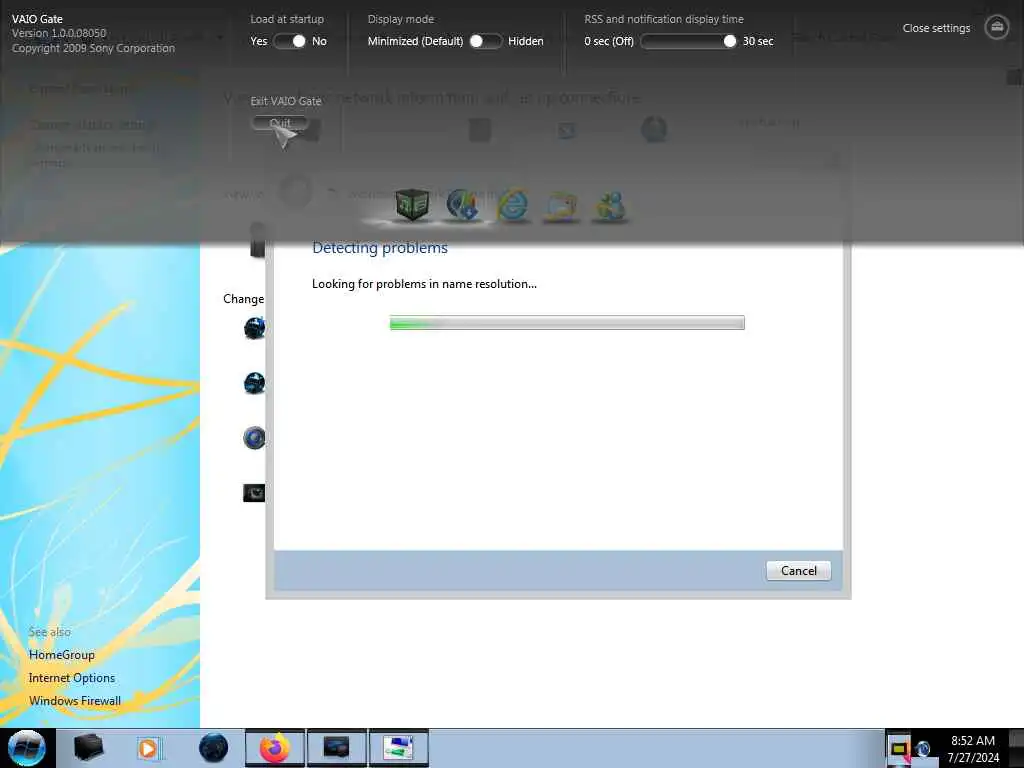This screenshot has height=768, width=1024.
Task: Click the first globe icon below Change
Action: (x=254, y=327)
